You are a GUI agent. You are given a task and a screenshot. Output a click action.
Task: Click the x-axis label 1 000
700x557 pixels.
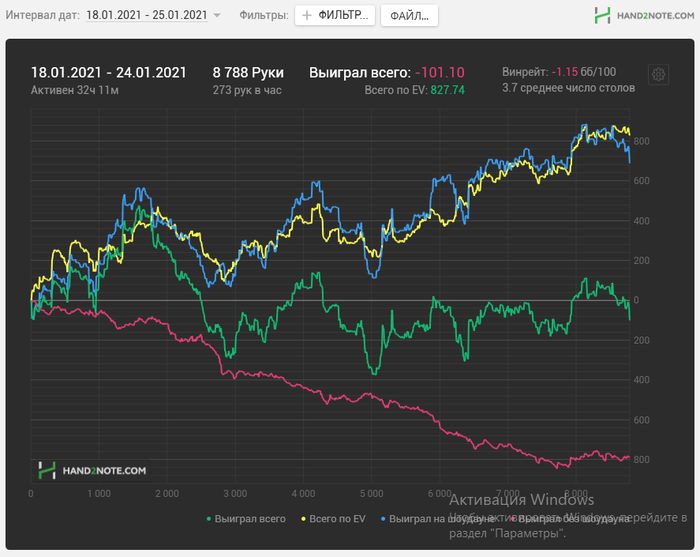point(99,494)
